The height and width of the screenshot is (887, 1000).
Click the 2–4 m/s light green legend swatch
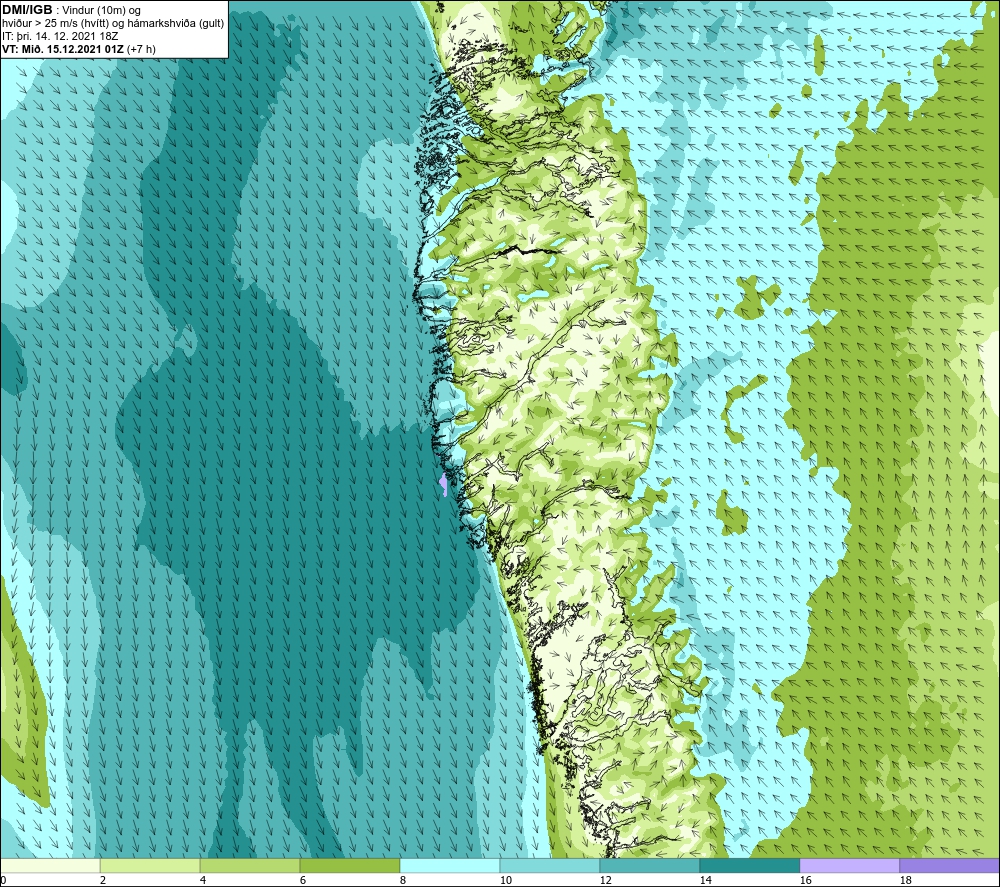pos(150,865)
